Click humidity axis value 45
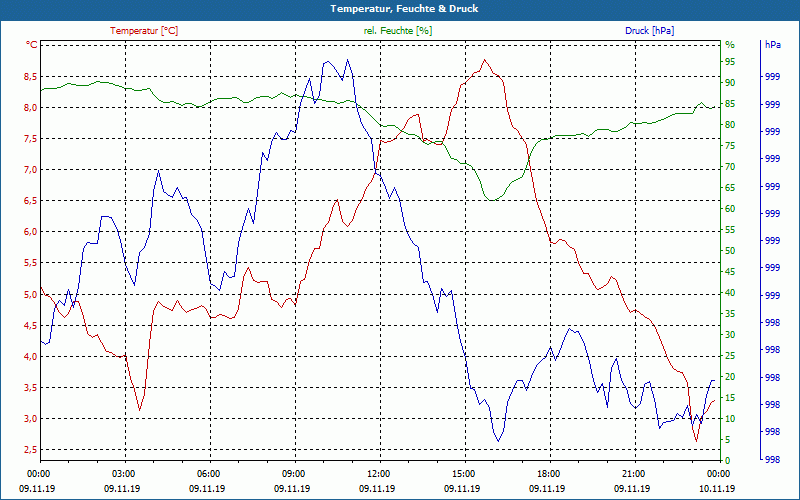This screenshot has width=800, height=500. point(730,272)
